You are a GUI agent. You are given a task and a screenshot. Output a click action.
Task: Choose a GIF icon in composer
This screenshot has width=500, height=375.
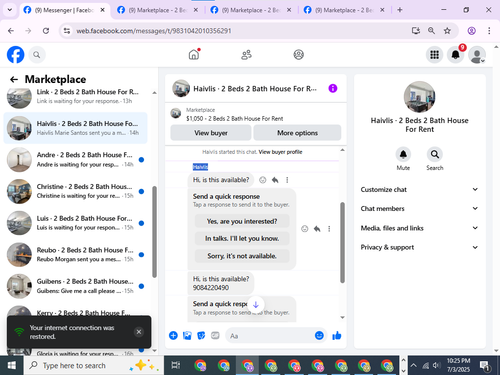click(x=215, y=335)
